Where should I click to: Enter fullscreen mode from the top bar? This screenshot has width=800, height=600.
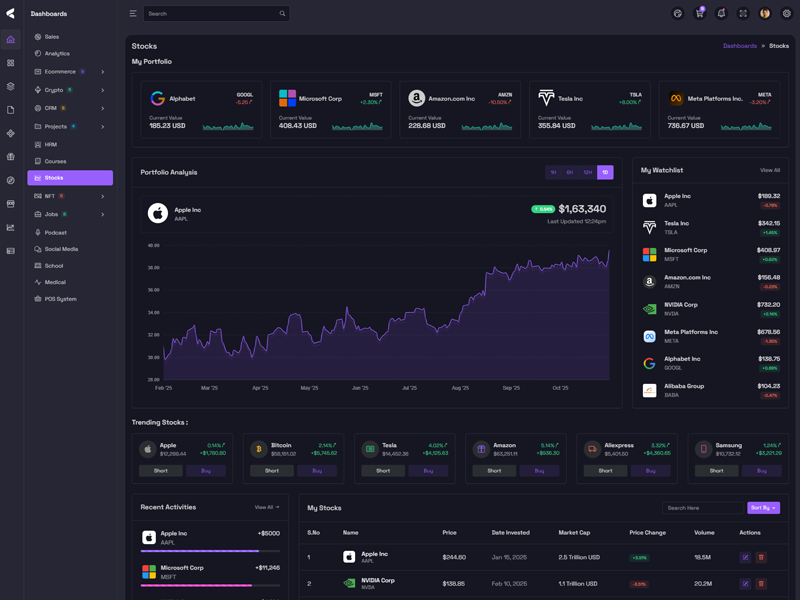coord(743,14)
